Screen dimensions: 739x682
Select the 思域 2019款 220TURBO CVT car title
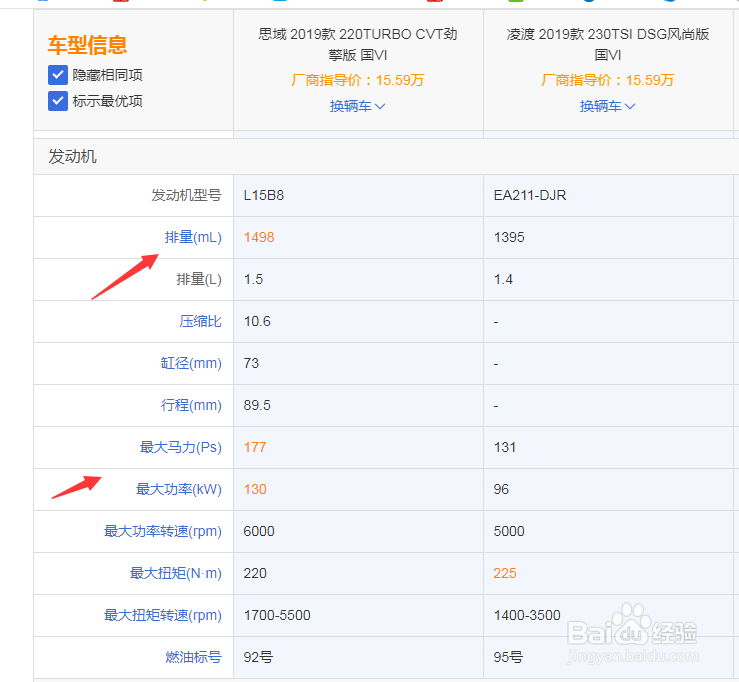[x=358, y=44]
